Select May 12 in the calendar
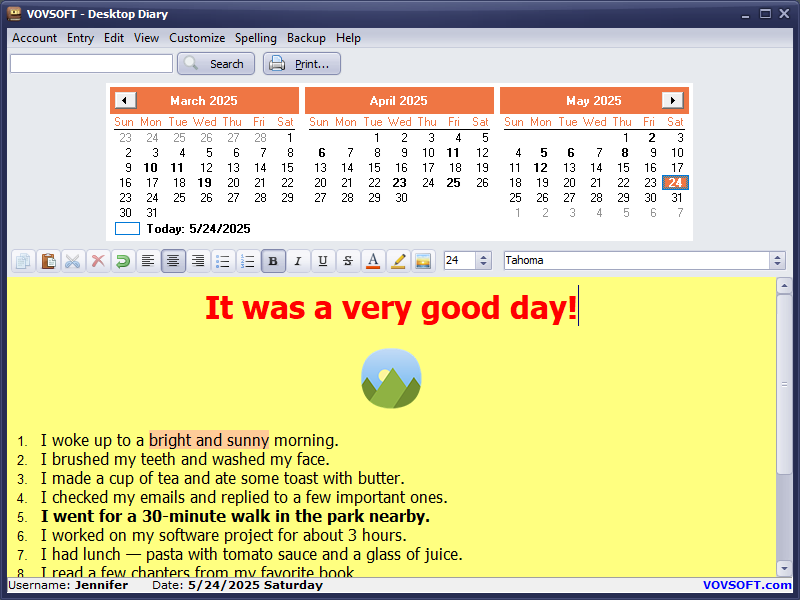This screenshot has width=800, height=600. tap(541, 168)
